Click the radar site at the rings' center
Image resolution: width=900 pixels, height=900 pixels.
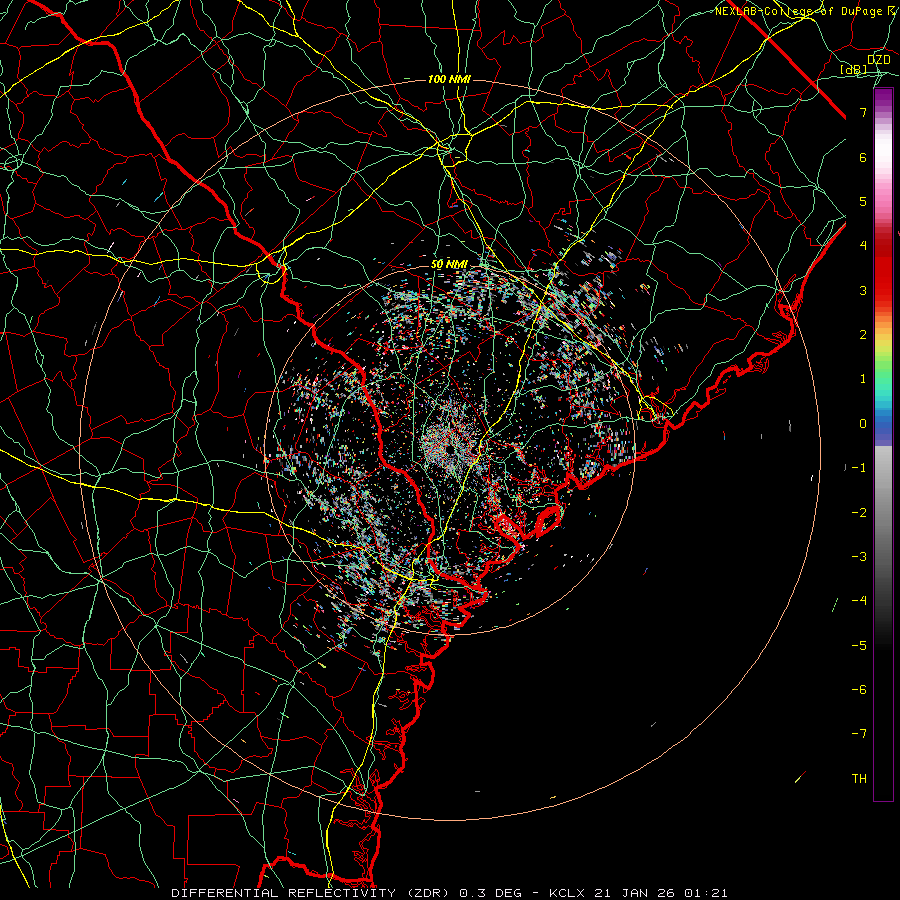tap(449, 449)
